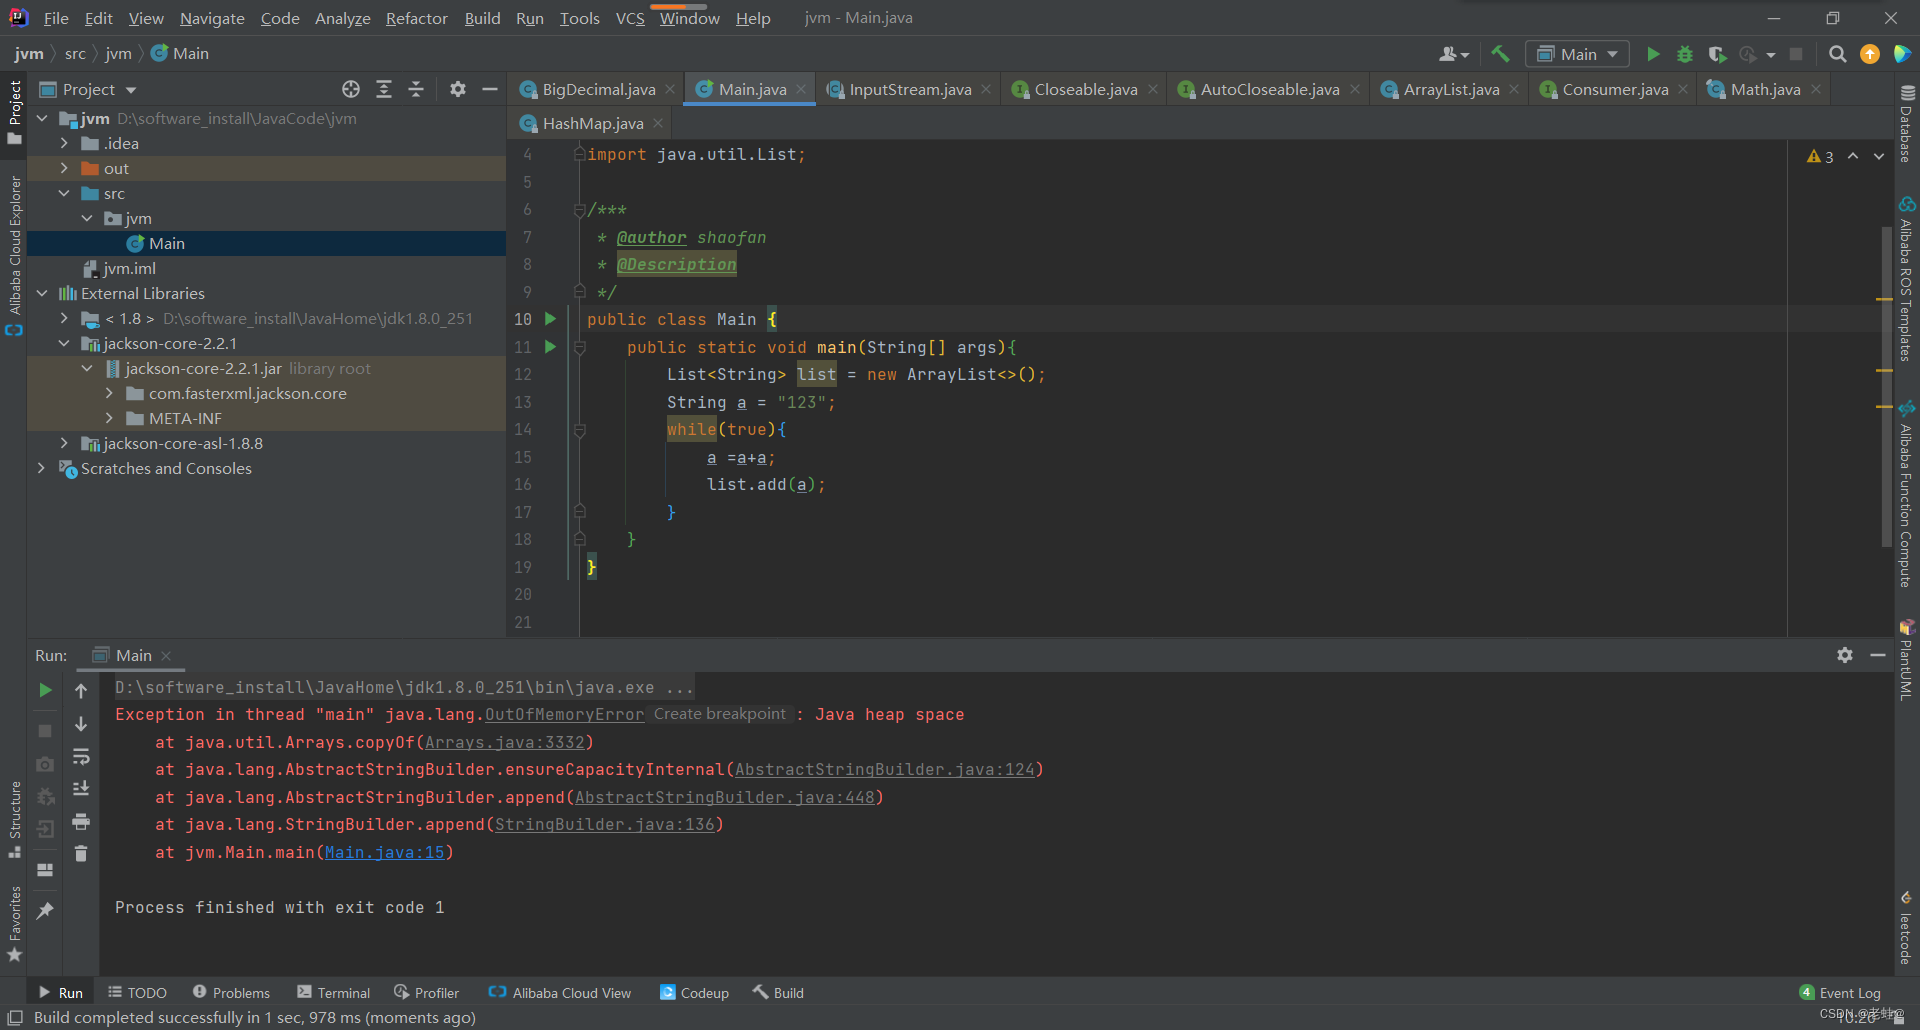
Task: Click Create breakpoint in console
Action: [720, 714]
